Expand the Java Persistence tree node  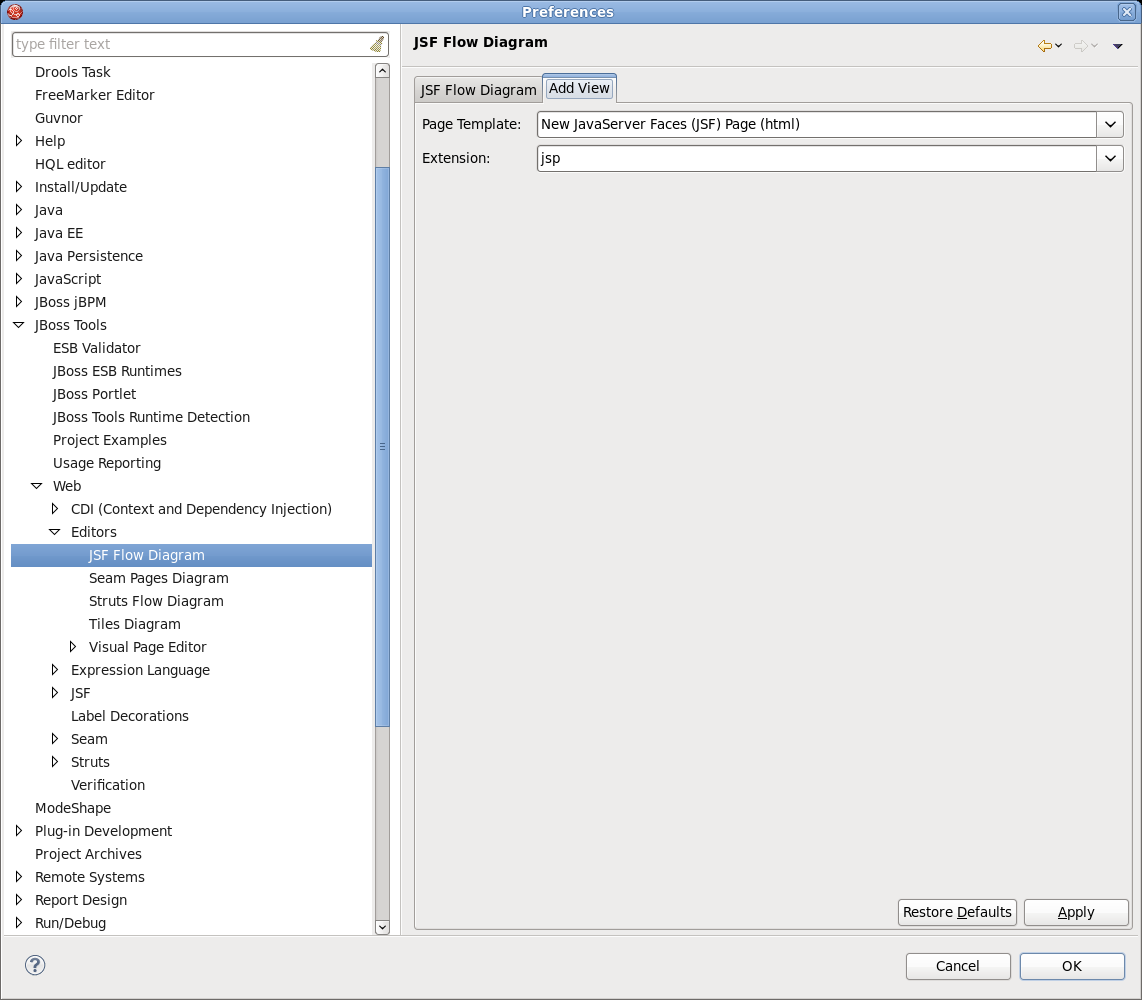(19, 256)
